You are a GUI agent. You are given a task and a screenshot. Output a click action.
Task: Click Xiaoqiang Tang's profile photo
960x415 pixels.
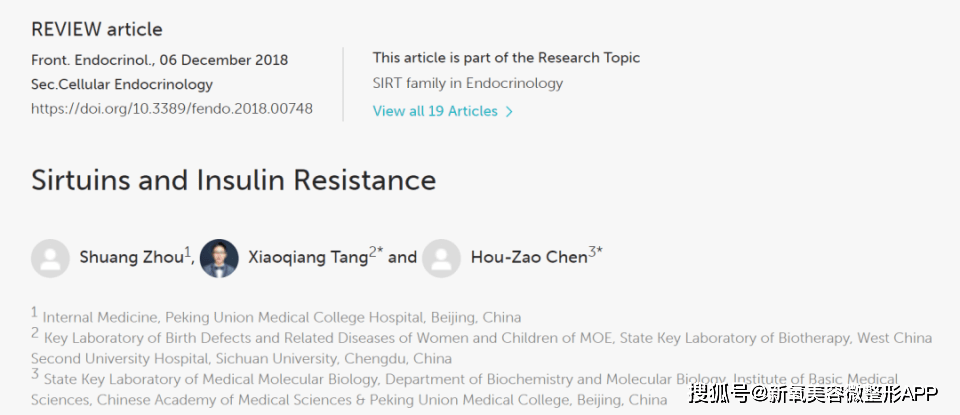tap(219, 258)
